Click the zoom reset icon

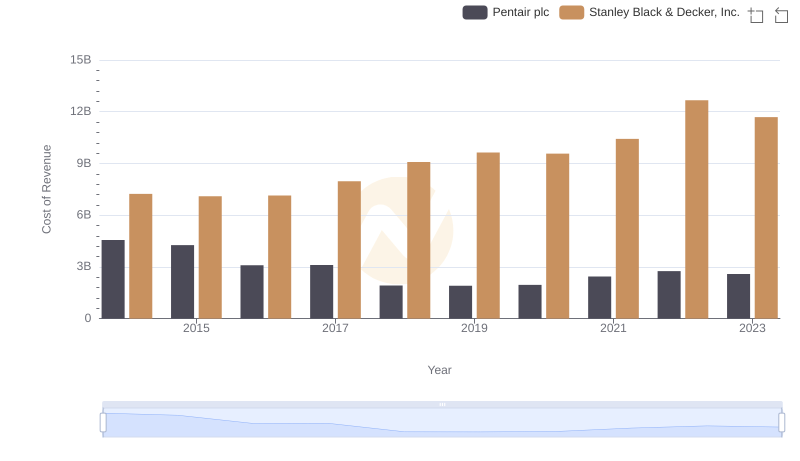[x=781, y=15]
